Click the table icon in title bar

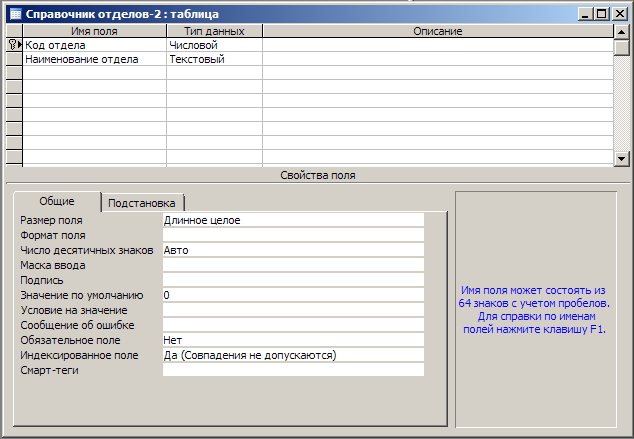pyautogui.click(x=15, y=14)
